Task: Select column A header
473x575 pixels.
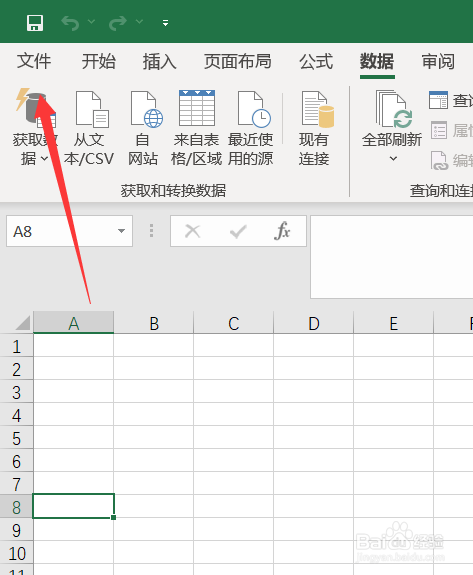Action: [x=74, y=323]
